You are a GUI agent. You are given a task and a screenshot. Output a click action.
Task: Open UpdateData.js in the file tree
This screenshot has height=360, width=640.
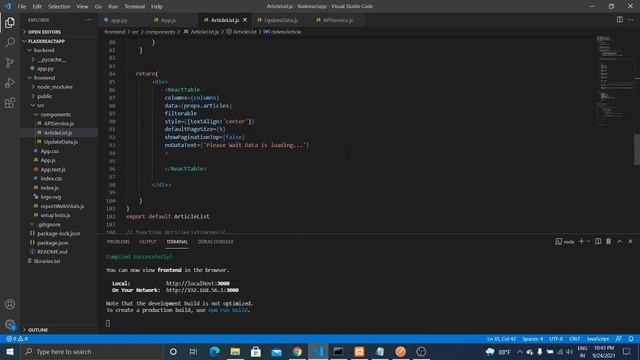pyautogui.click(x=60, y=142)
